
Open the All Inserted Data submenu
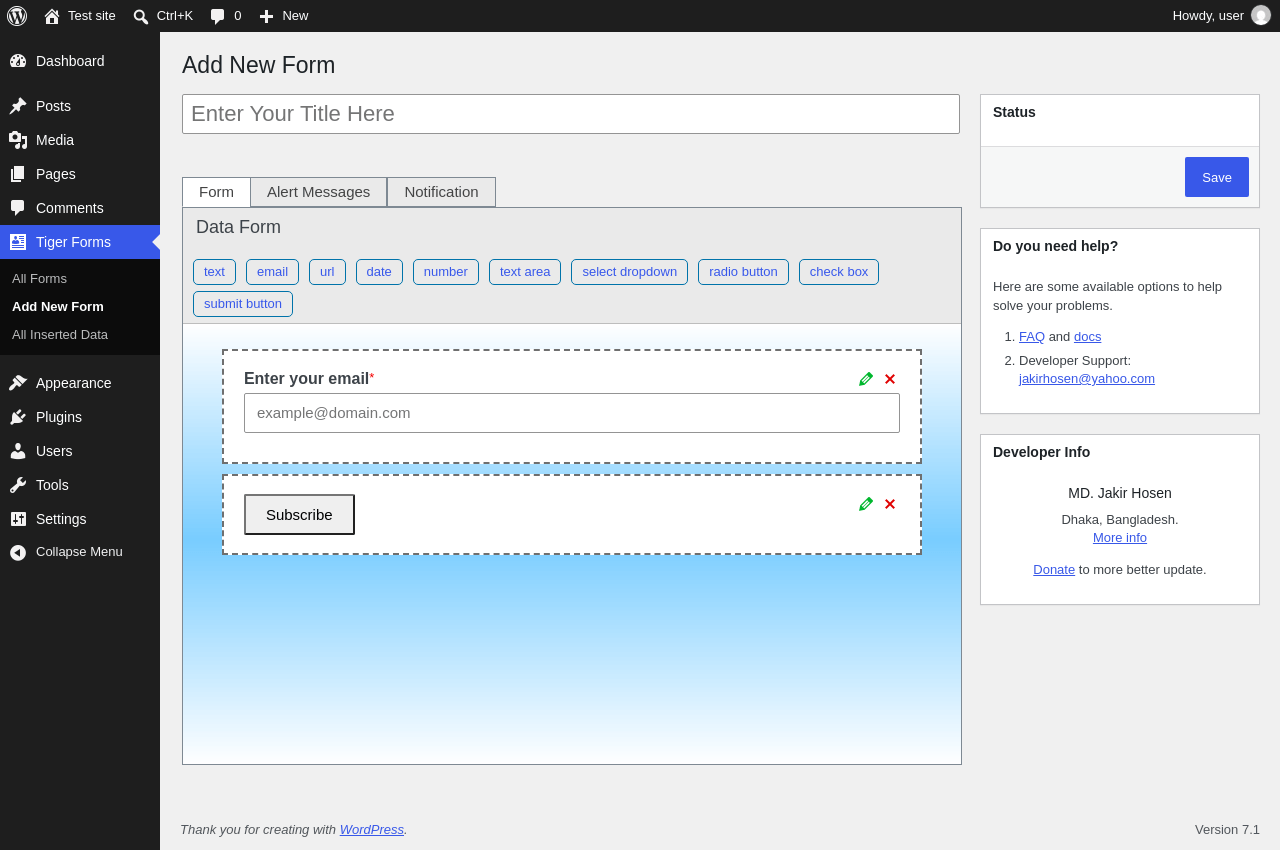point(60,335)
